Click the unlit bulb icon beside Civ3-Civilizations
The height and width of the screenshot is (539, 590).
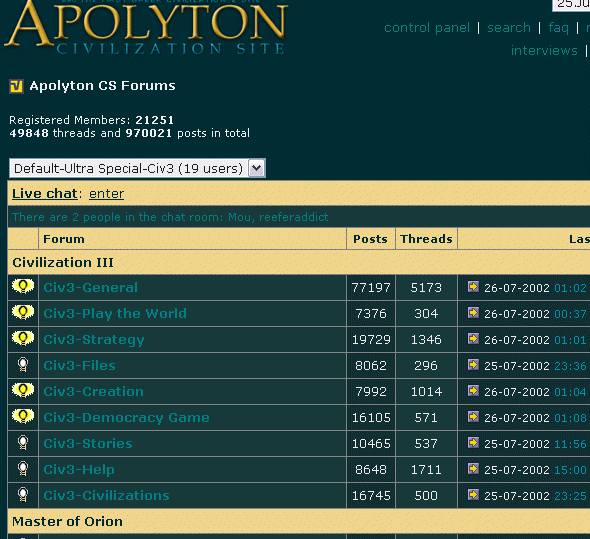click(x=23, y=495)
